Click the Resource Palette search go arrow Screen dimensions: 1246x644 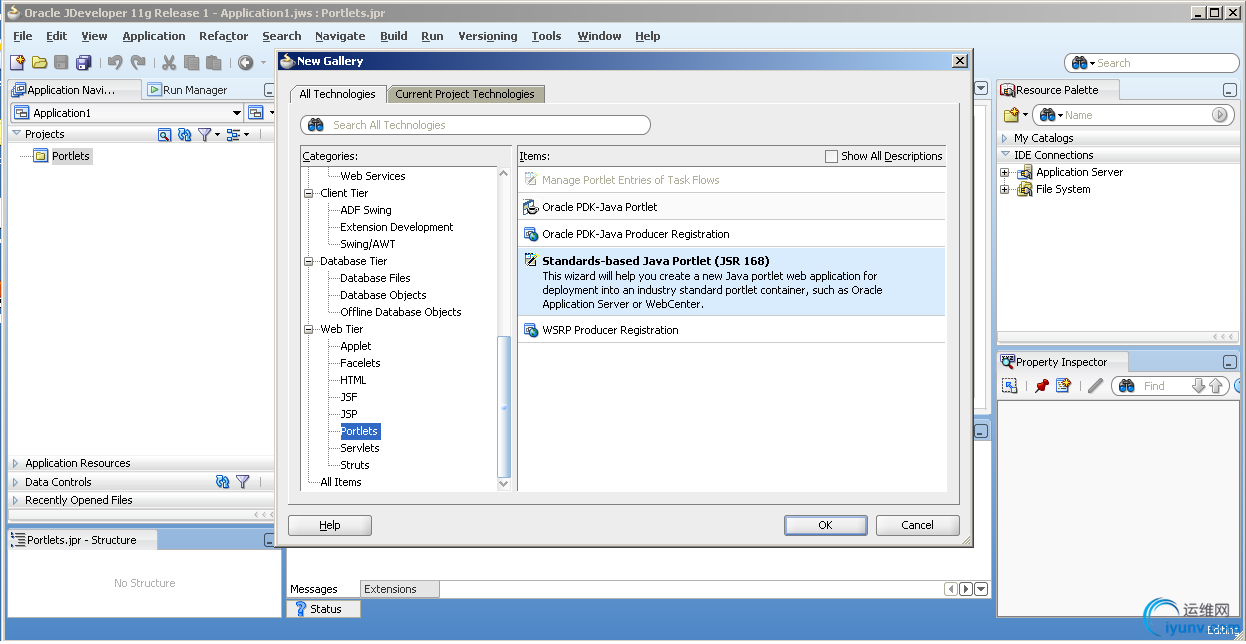pos(1220,115)
